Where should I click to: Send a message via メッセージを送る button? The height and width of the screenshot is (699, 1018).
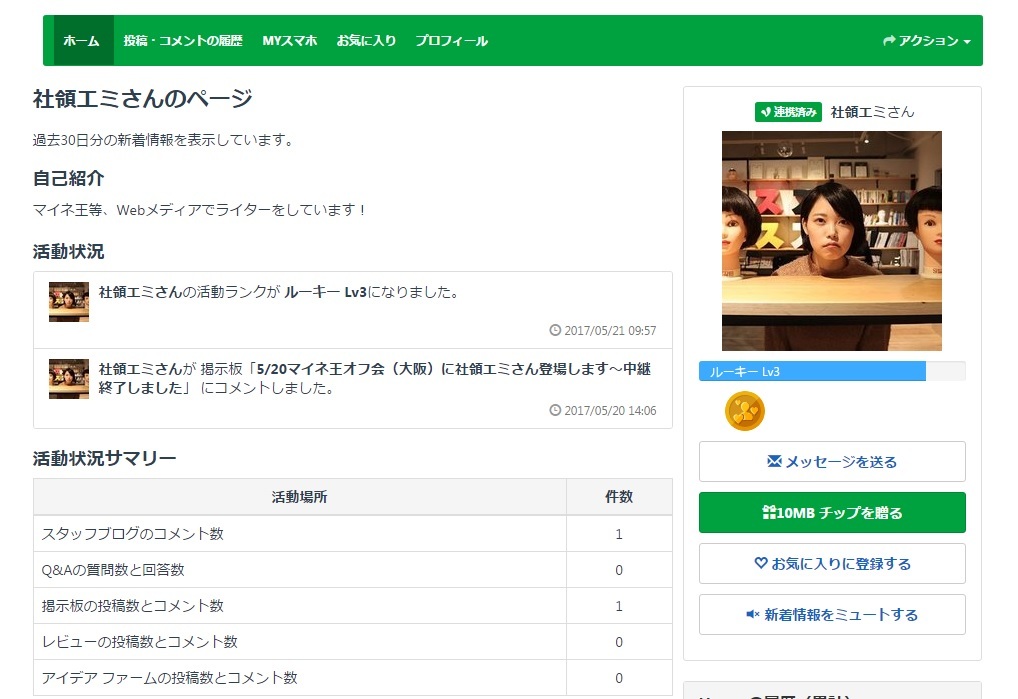831,462
